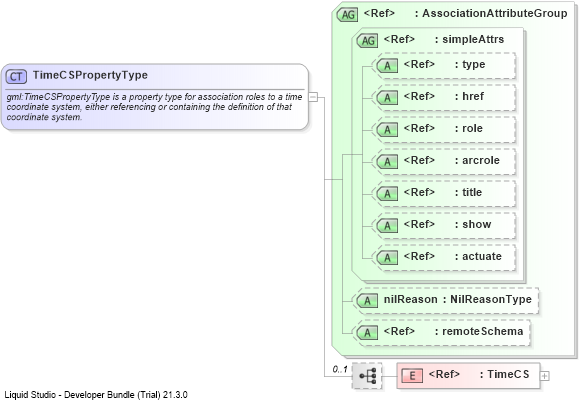Click the Liquid Studio trial footer text
Image resolution: width=581 pixels, height=400 pixels.
pos(96,395)
